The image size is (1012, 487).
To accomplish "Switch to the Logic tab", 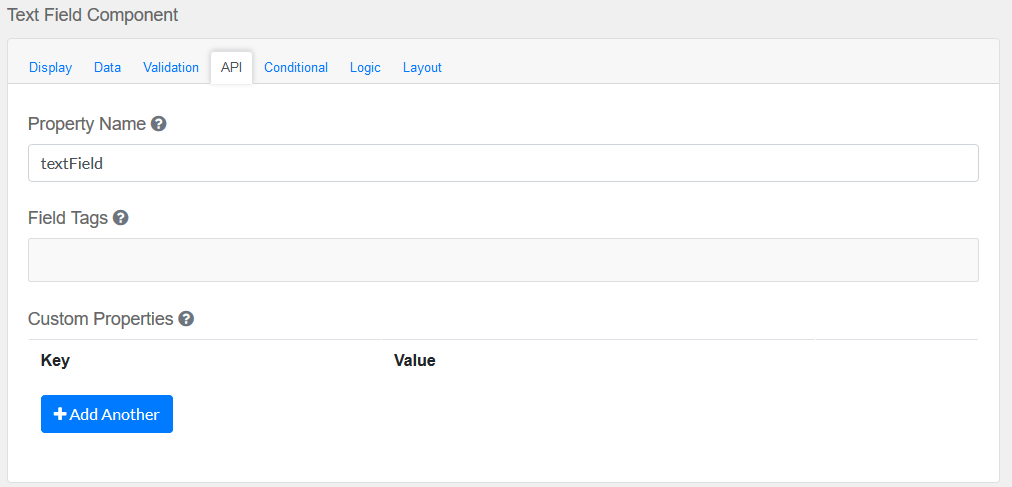I will coord(365,67).
